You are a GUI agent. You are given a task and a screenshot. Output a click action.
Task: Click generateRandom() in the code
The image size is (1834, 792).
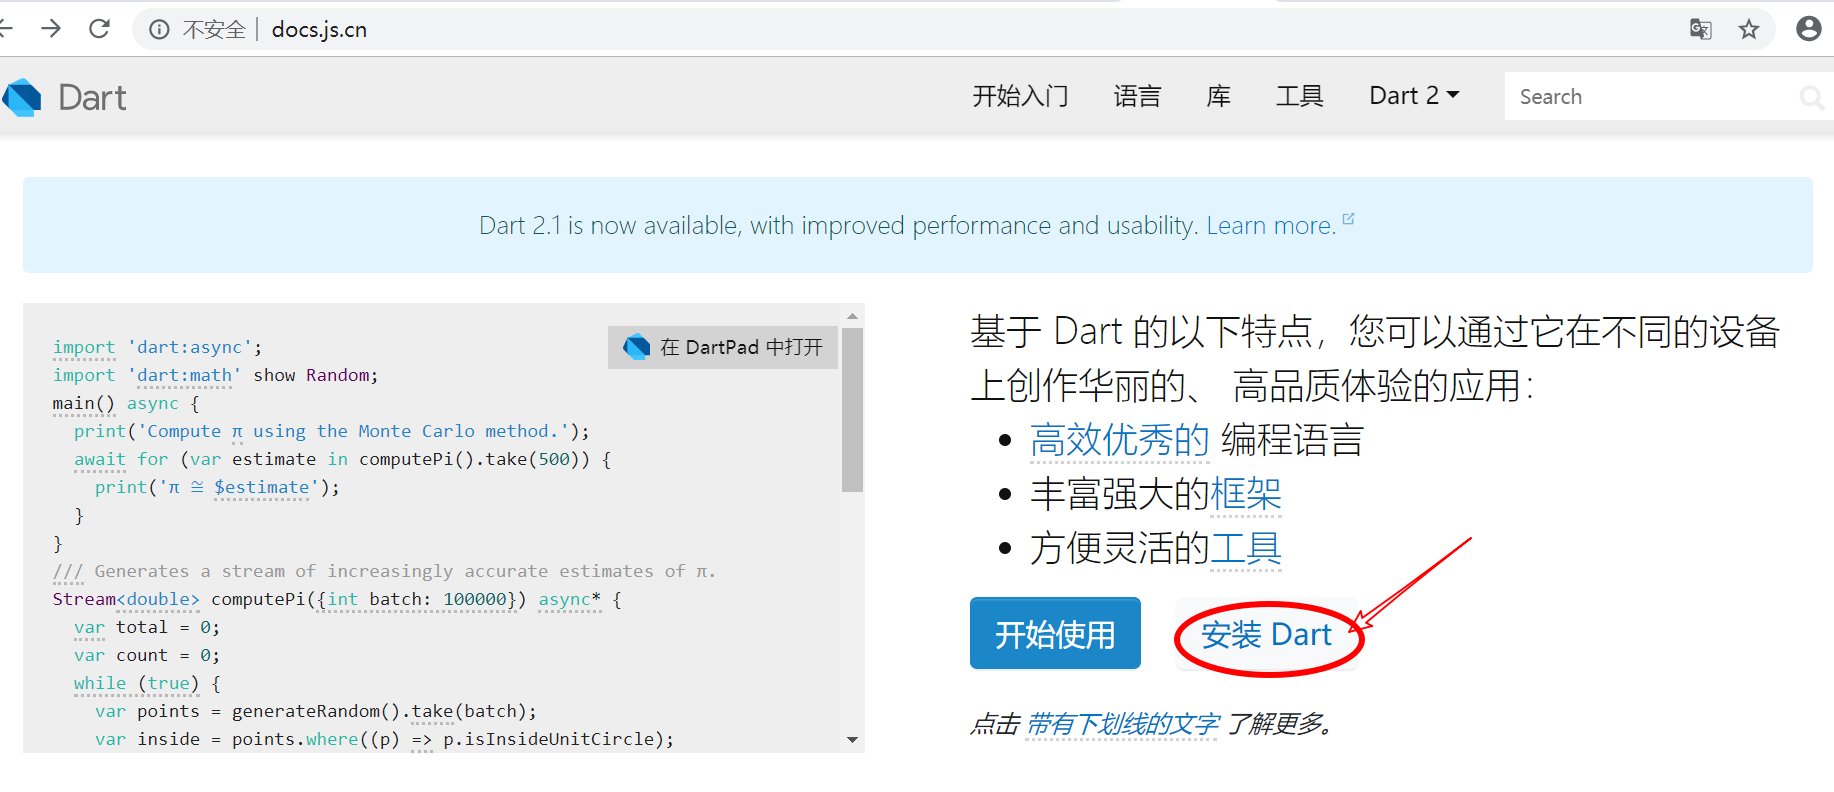click(316, 711)
